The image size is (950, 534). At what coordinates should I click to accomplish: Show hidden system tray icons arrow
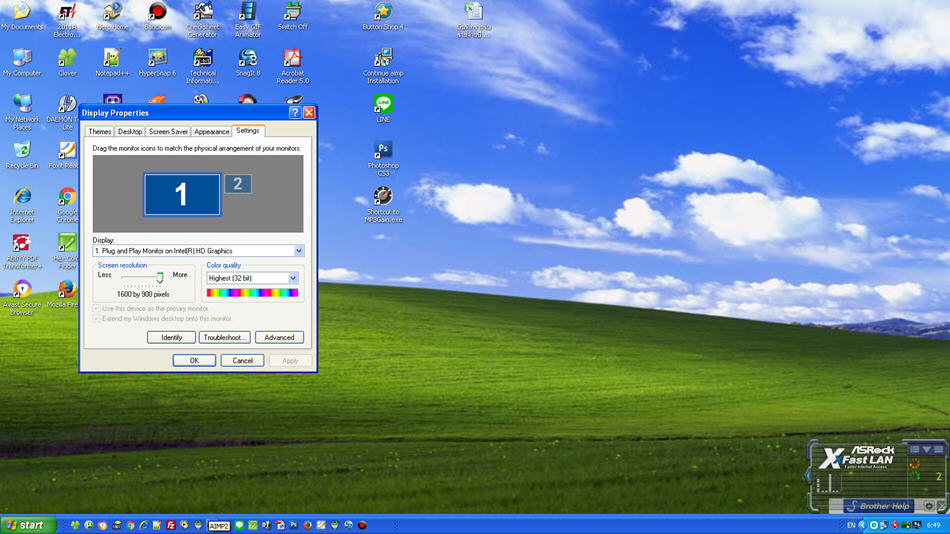click(x=862, y=525)
